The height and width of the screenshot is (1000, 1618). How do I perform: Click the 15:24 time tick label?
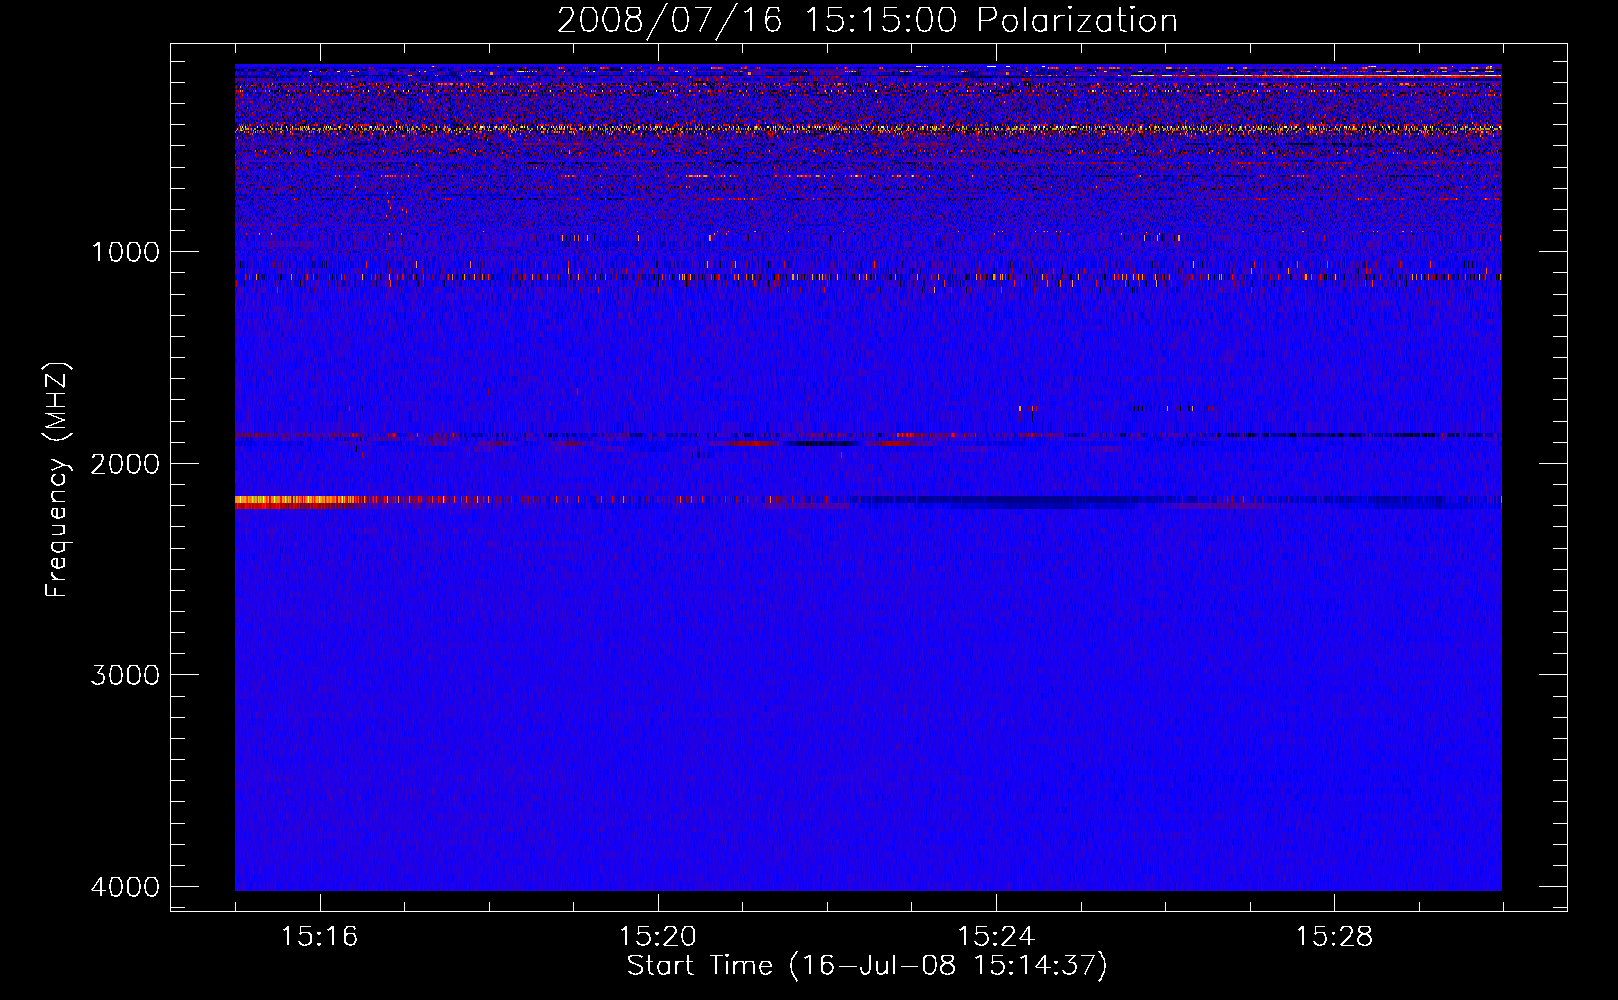[996, 936]
